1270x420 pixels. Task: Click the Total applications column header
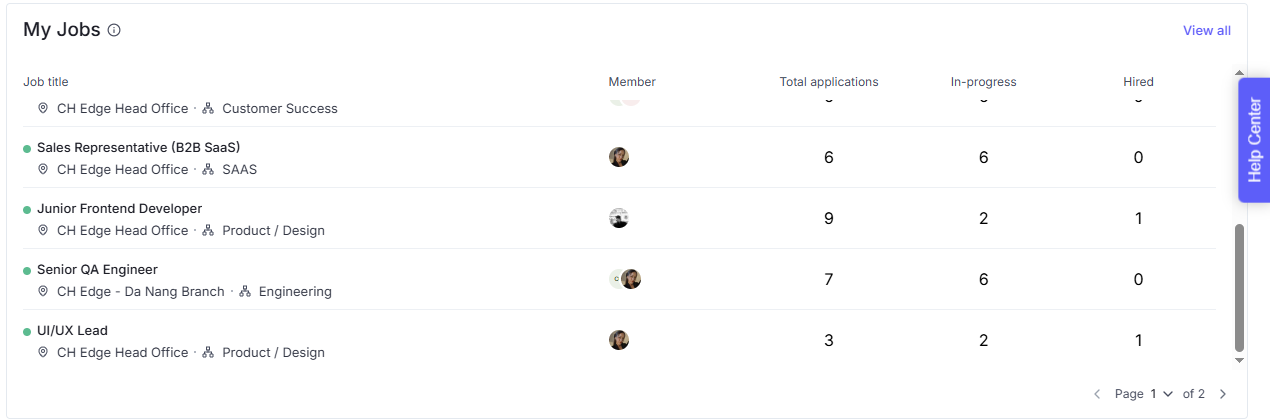click(828, 82)
